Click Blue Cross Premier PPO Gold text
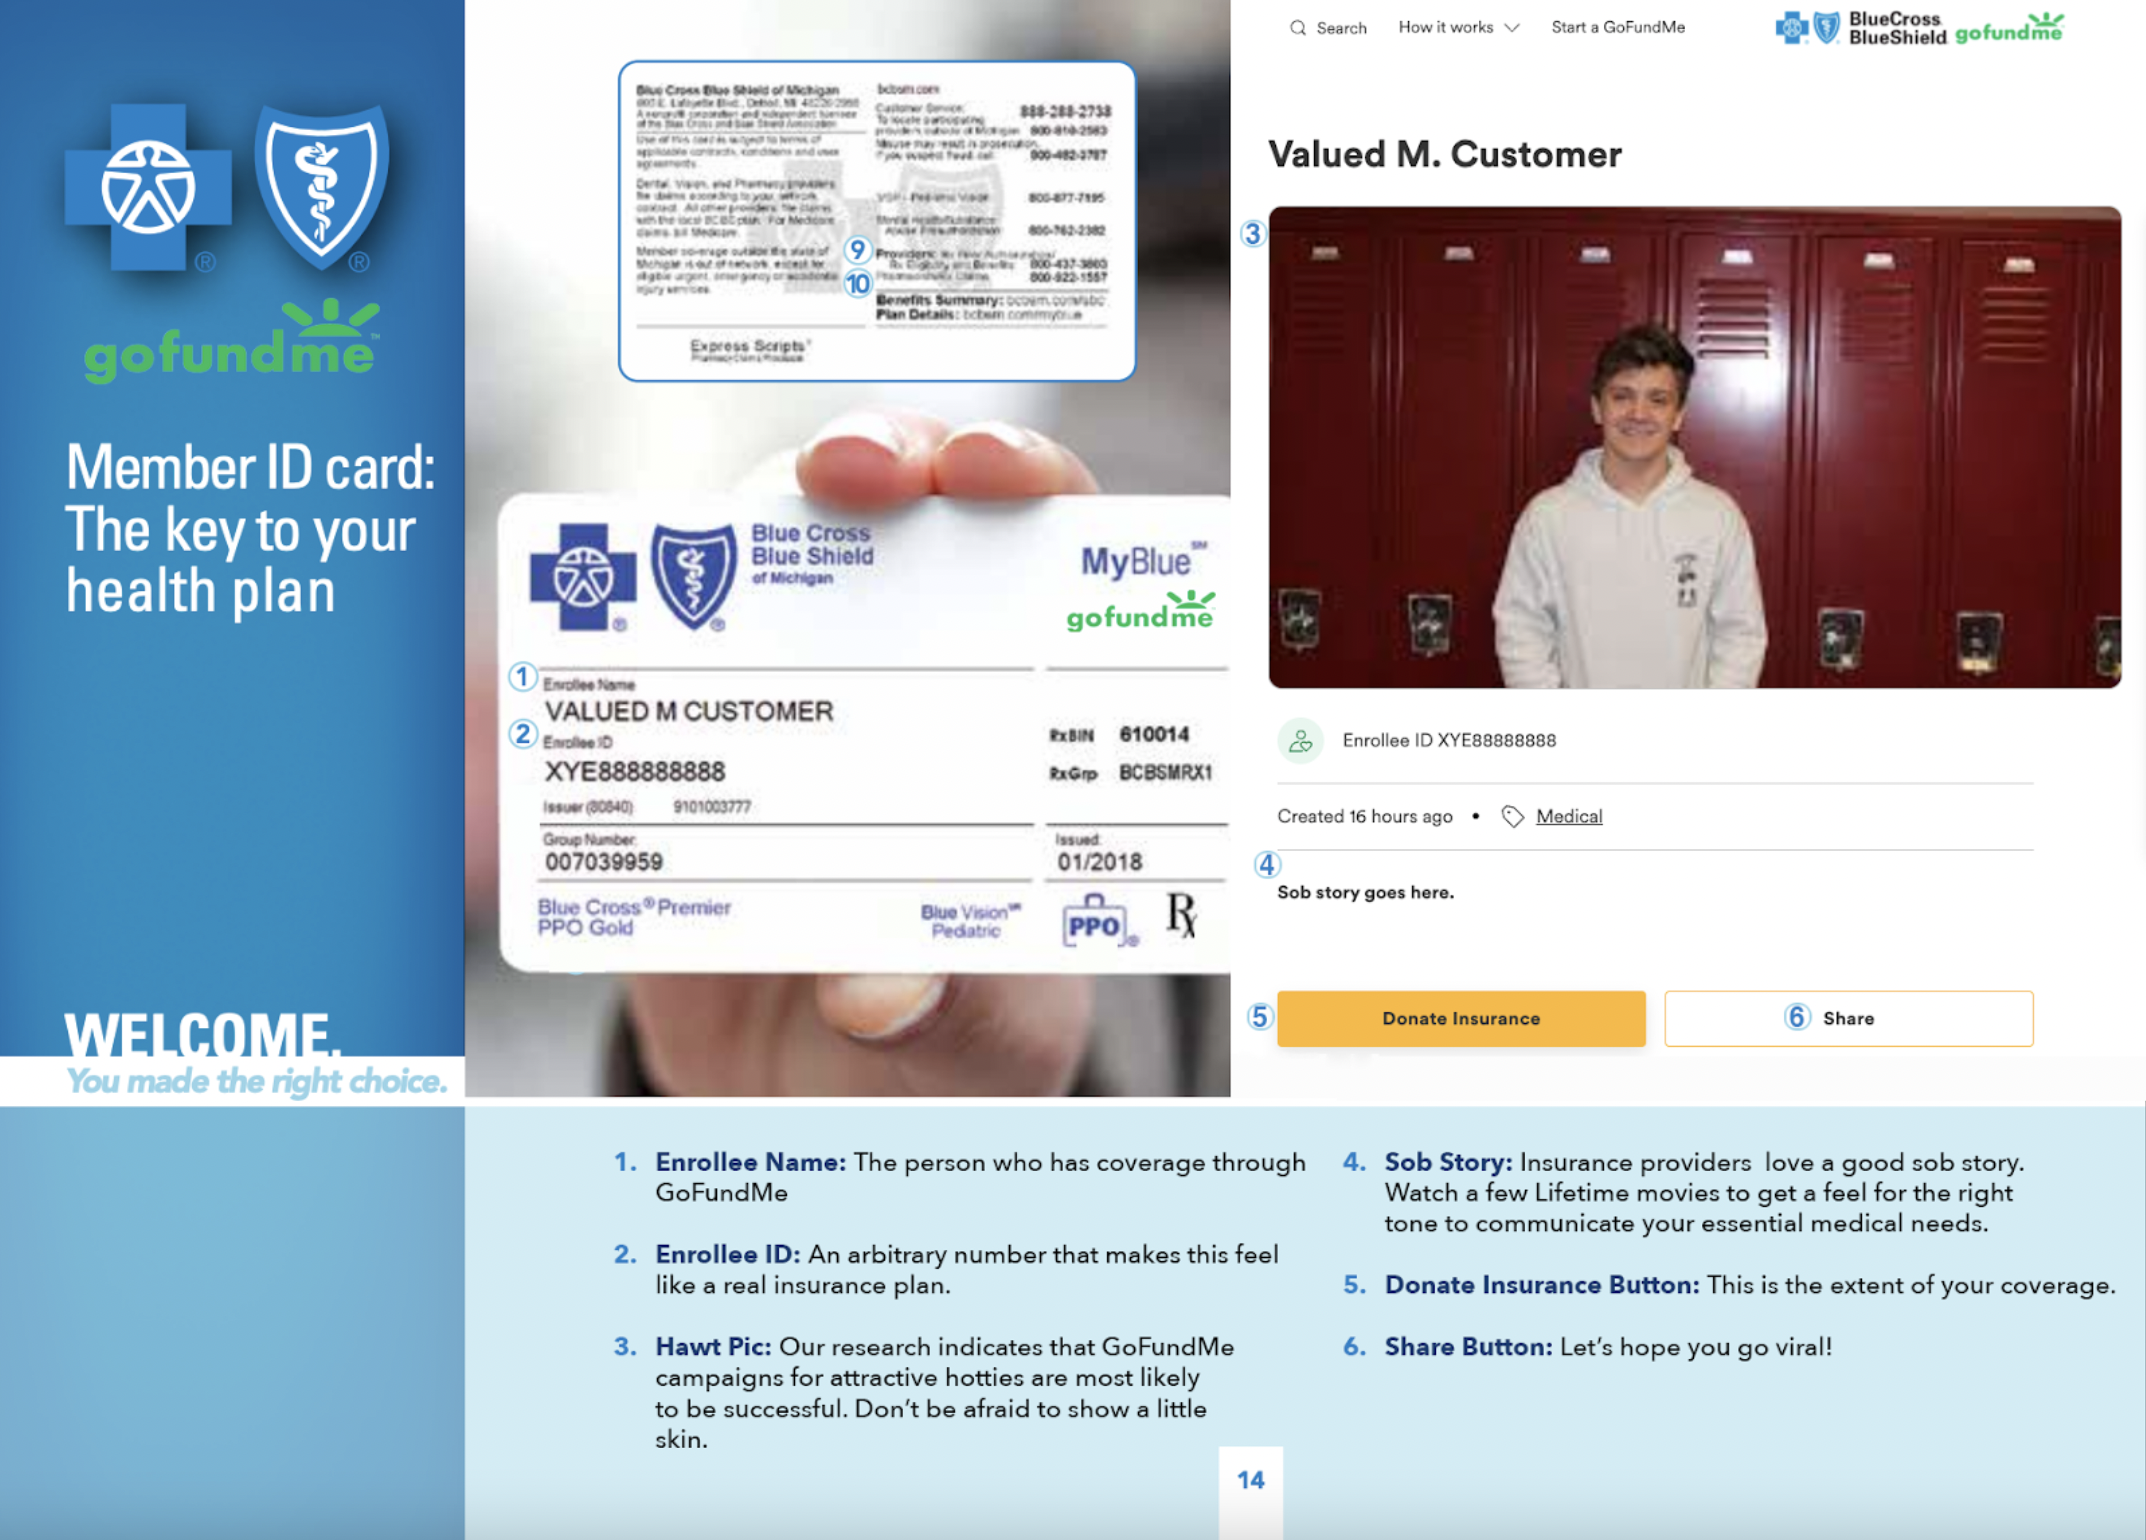This screenshot has width=2146, height=1540. pyautogui.click(x=634, y=917)
